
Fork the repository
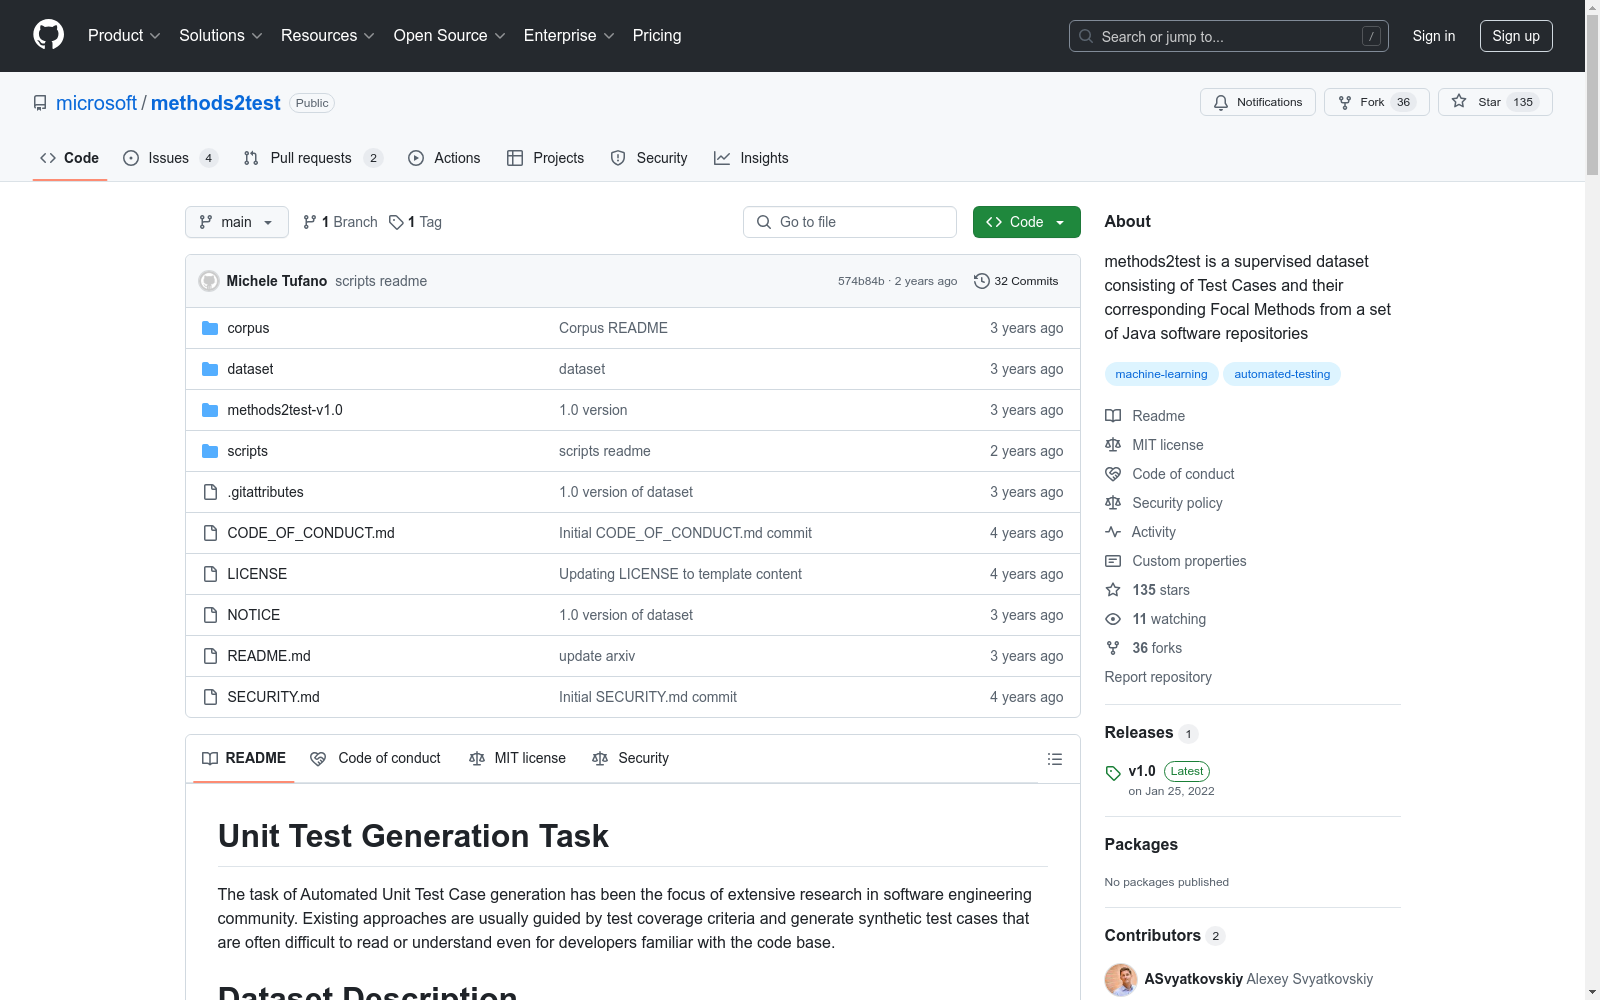click(x=1377, y=102)
